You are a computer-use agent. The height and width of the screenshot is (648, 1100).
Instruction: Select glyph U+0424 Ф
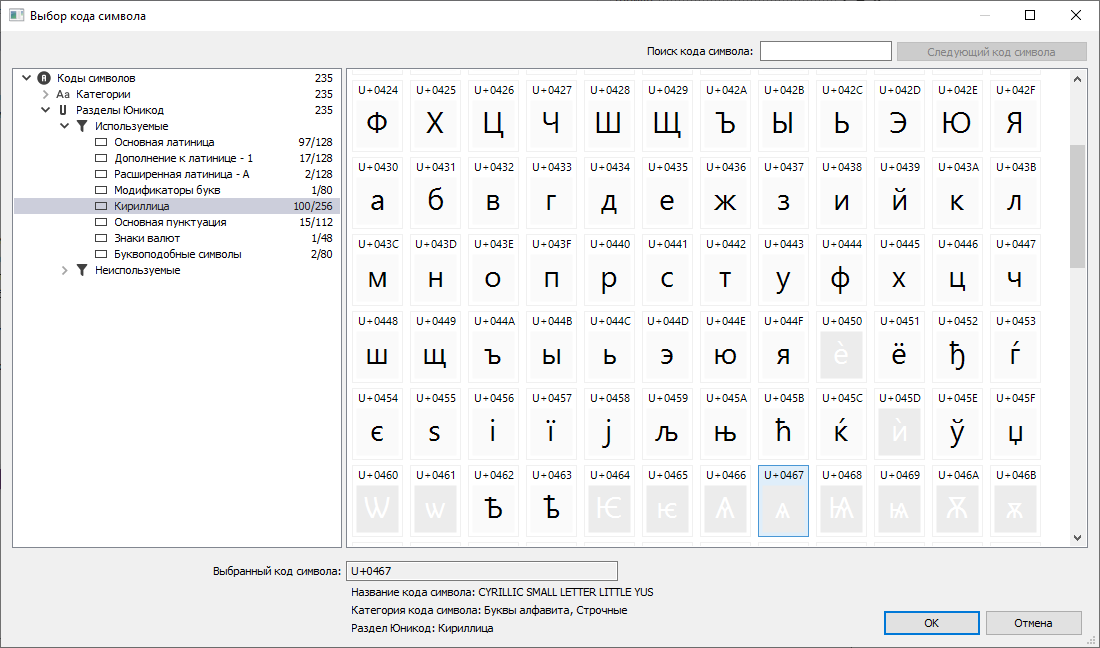(377, 116)
